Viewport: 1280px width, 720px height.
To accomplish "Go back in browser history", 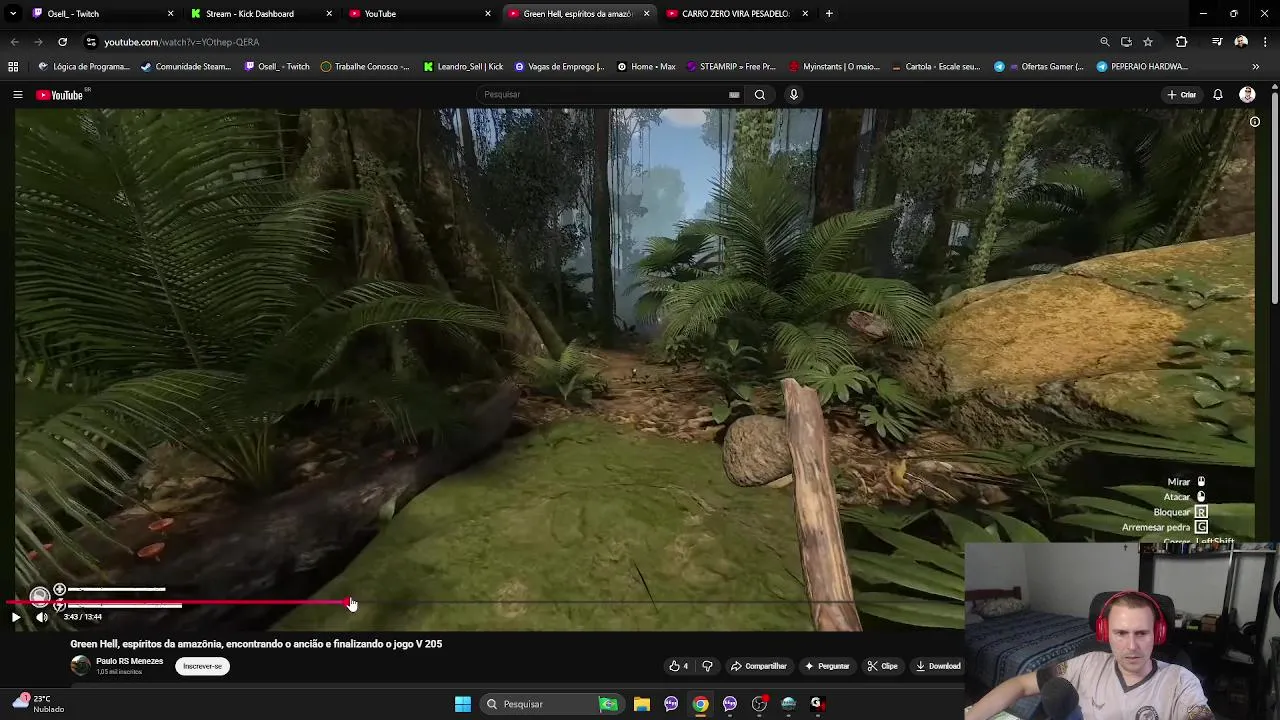I will (14, 42).
